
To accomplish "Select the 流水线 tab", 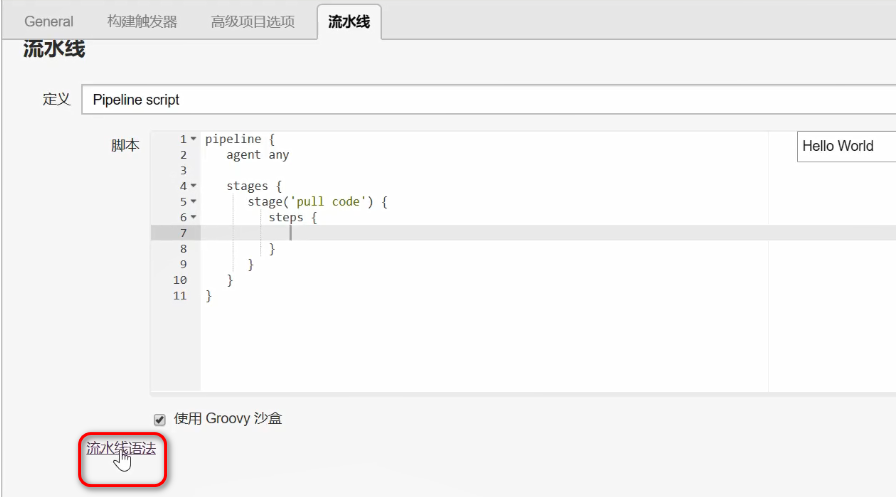I will pyautogui.click(x=349, y=22).
